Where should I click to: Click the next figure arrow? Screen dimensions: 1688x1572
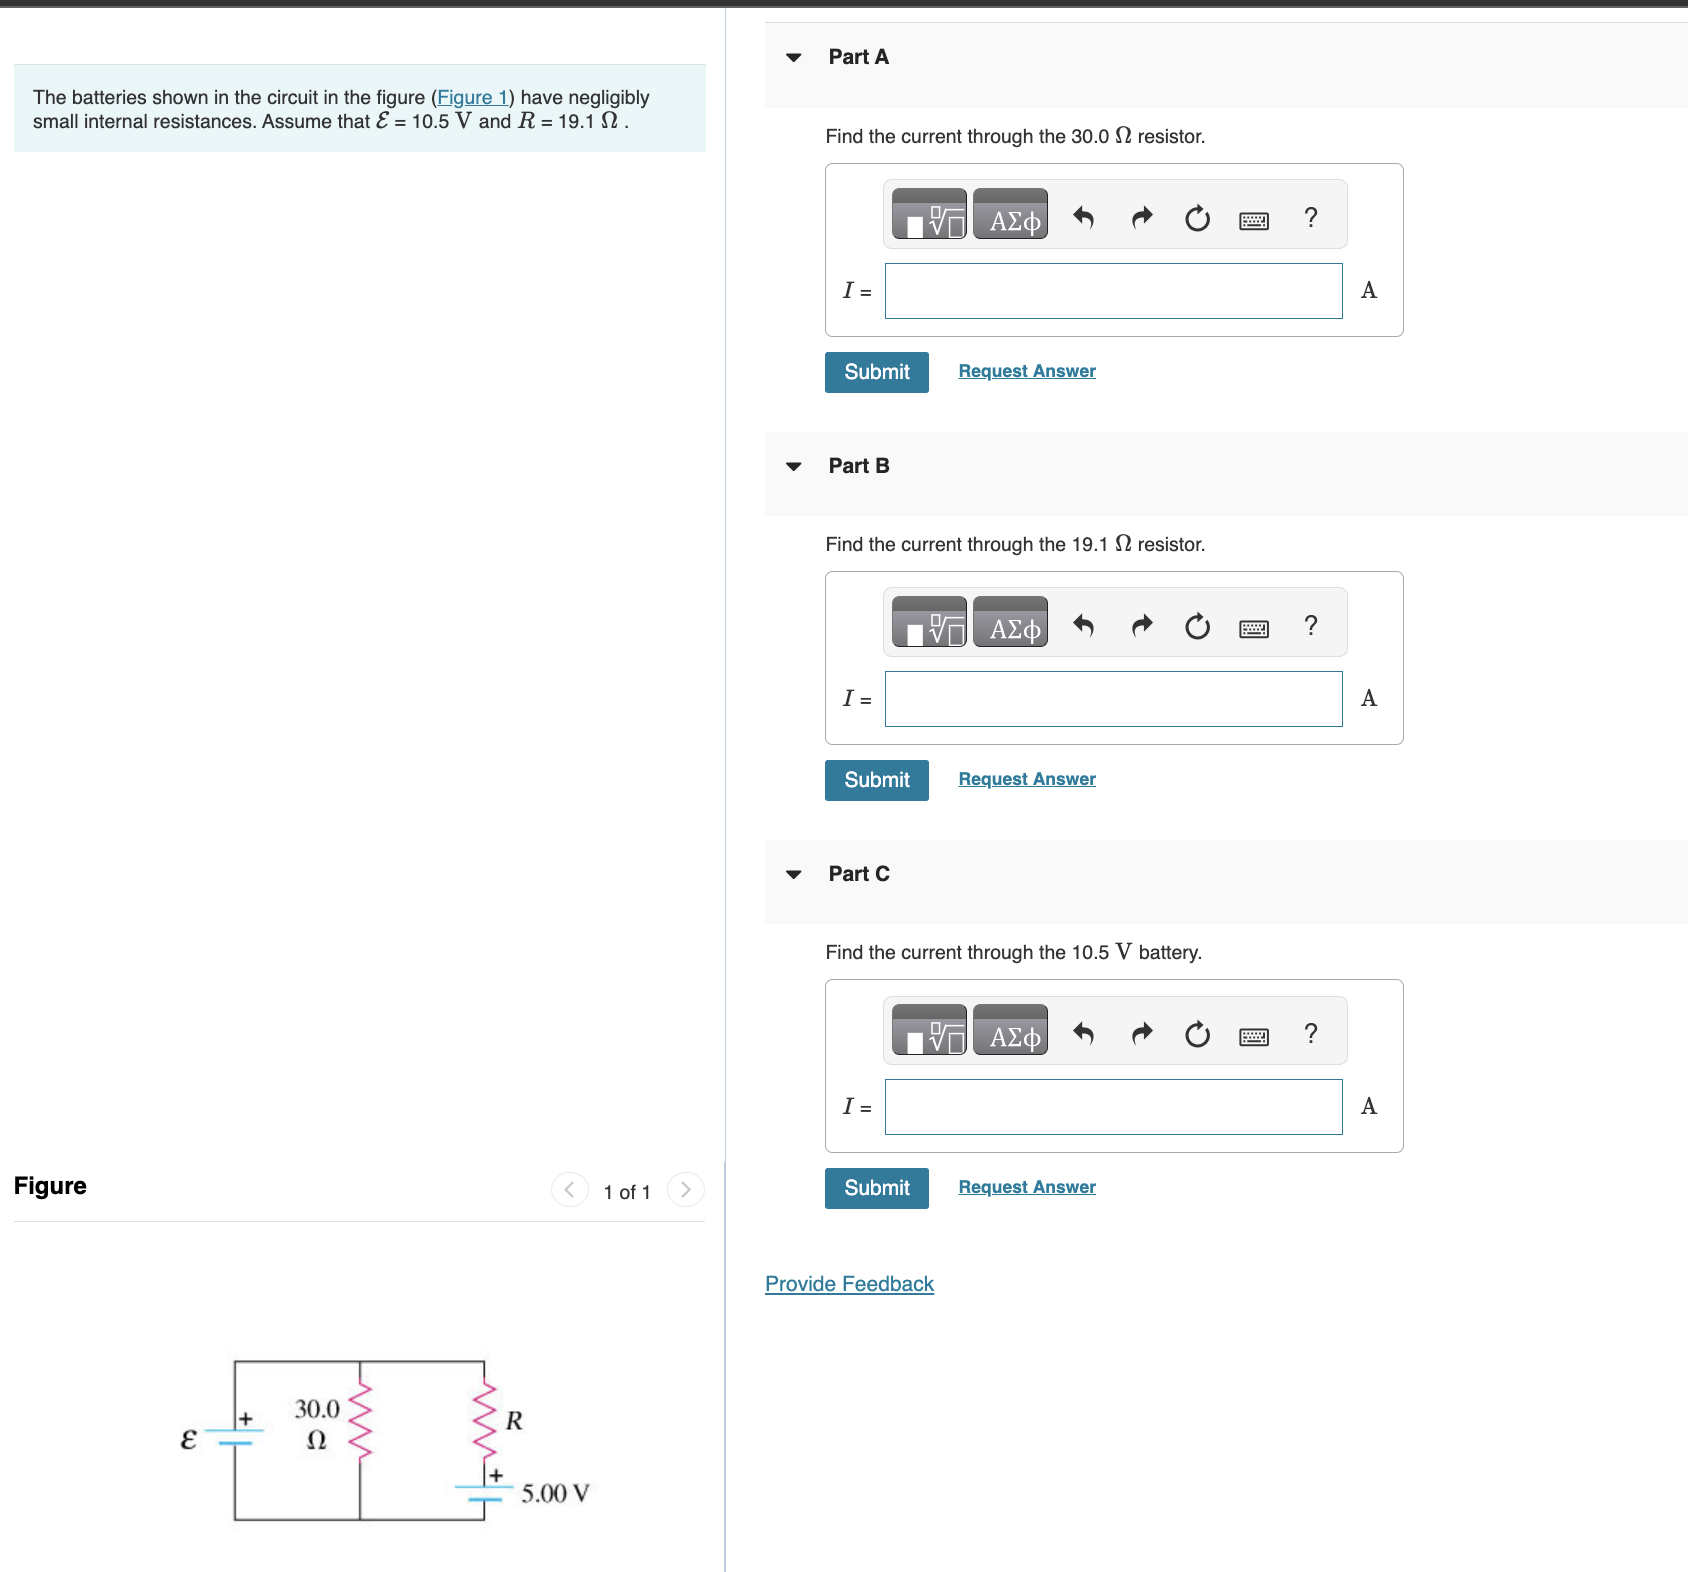[685, 1190]
